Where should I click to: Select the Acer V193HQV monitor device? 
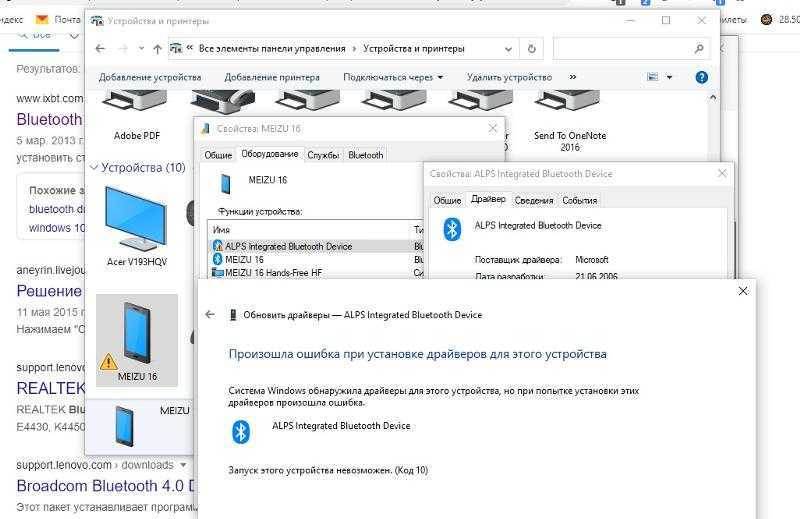click(136, 227)
